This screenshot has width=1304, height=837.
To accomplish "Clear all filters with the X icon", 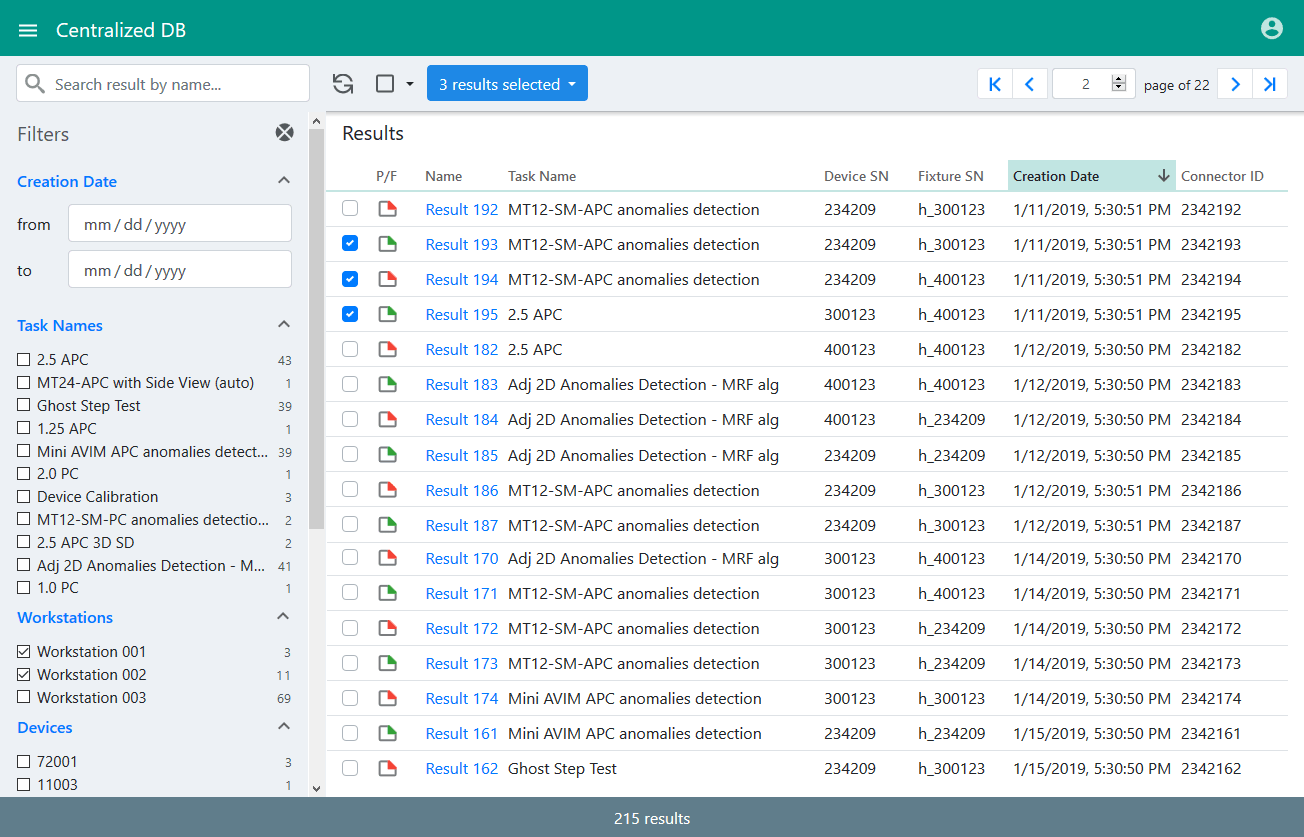I will 285,133.
